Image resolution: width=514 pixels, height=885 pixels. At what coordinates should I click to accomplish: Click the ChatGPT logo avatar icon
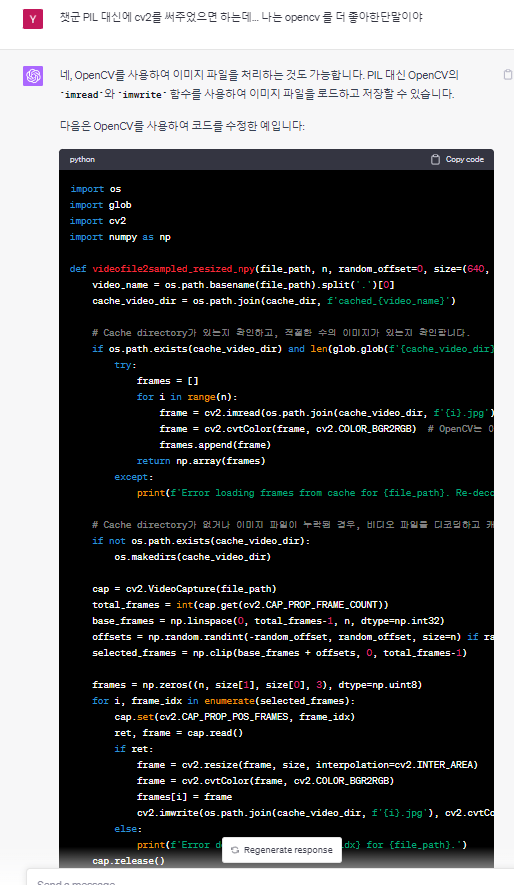(x=33, y=76)
